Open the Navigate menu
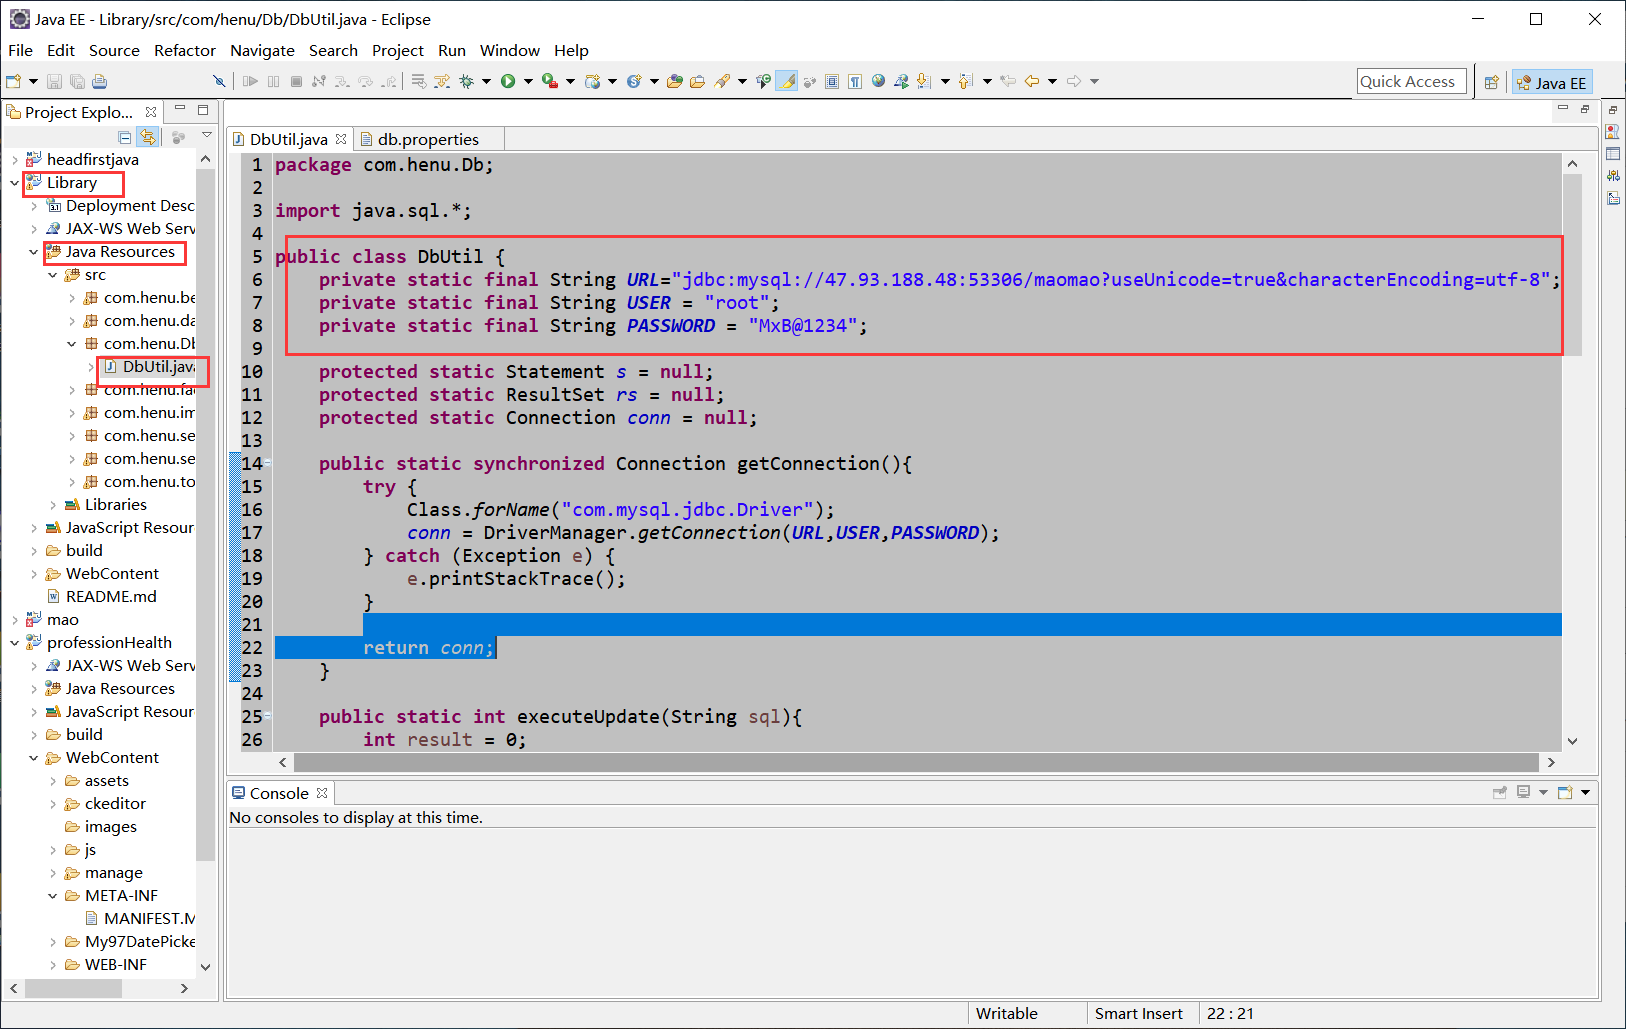The image size is (1626, 1029). pos(262,50)
